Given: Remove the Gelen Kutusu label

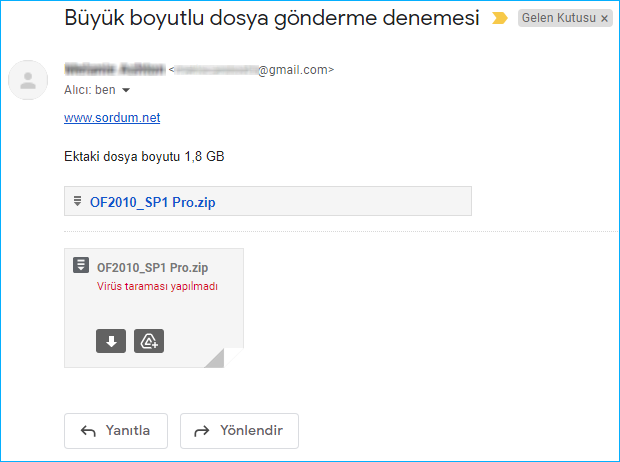Looking at the screenshot, I should point(605,18).
